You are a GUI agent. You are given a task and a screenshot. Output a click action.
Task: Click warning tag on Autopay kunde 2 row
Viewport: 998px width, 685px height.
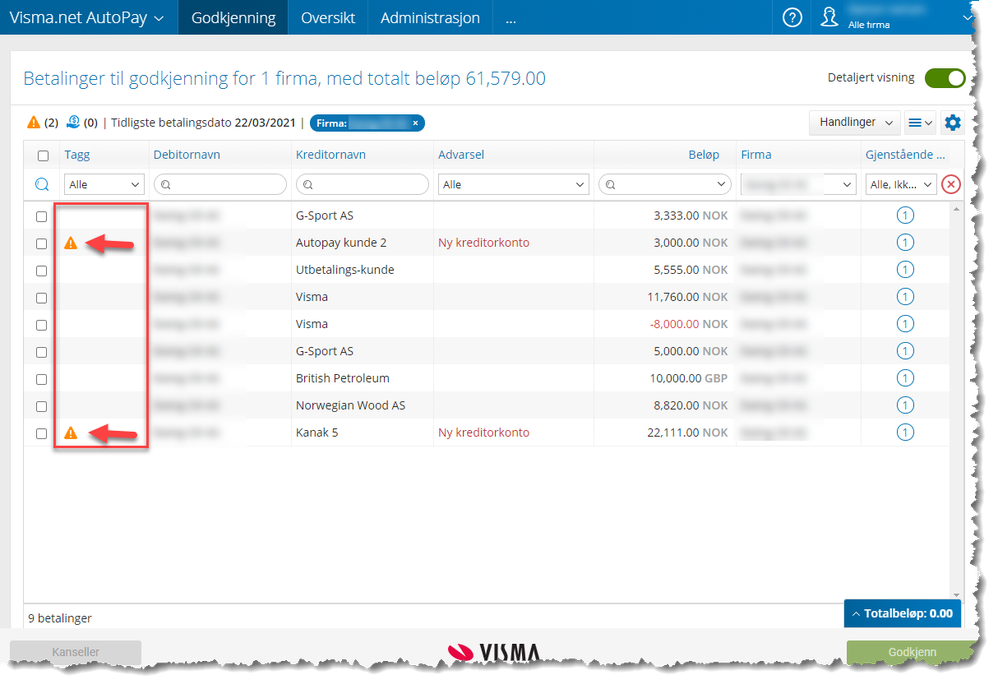71,243
